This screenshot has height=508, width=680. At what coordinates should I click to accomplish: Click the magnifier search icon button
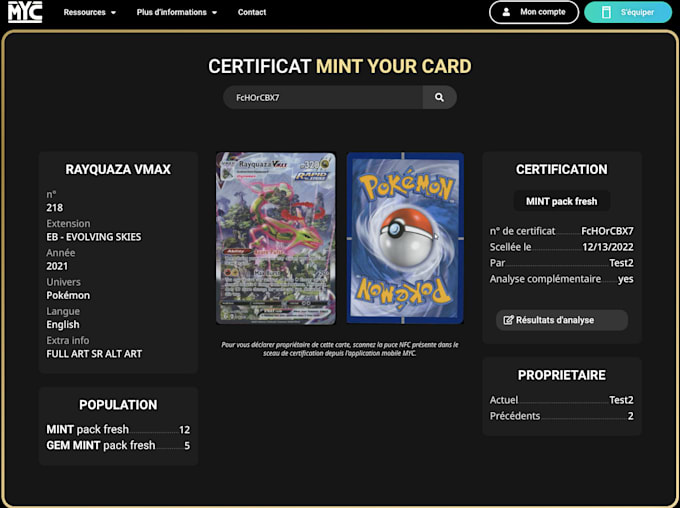pos(439,97)
